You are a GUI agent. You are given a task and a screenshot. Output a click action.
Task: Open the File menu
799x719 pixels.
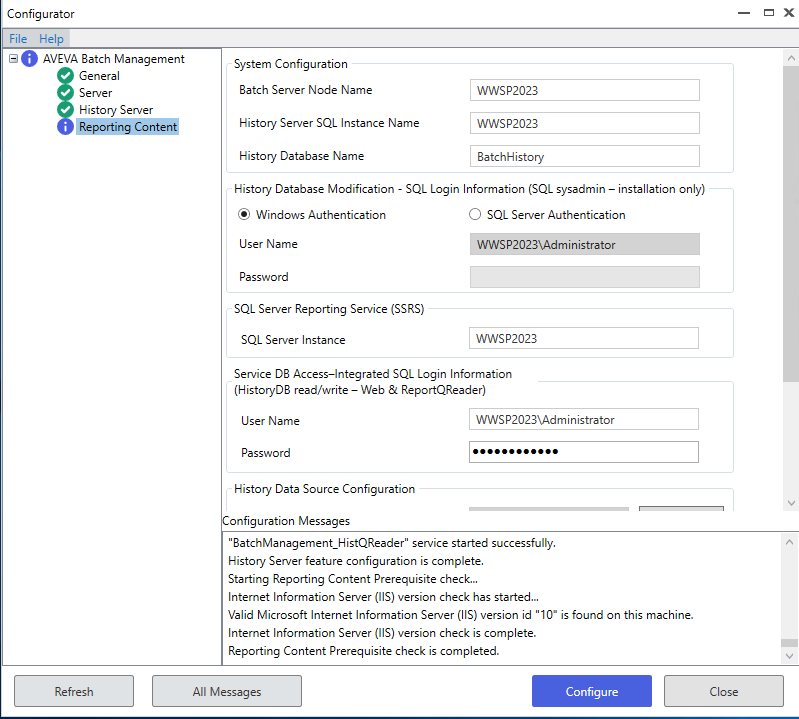click(x=18, y=39)
